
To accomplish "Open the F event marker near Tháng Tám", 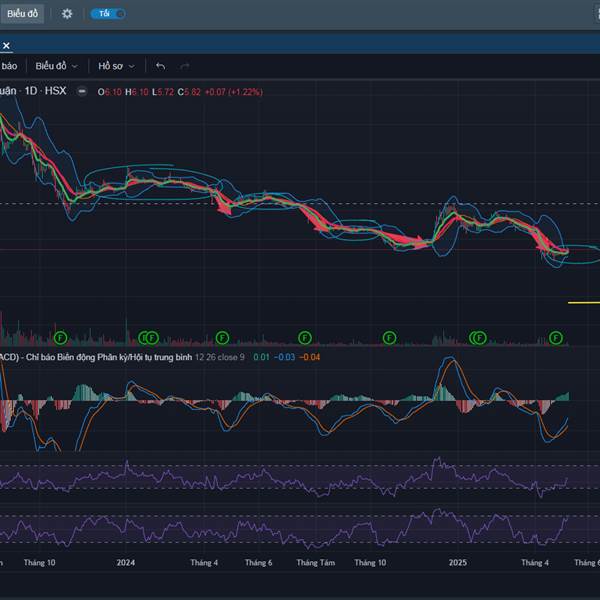I will [305, 338].
